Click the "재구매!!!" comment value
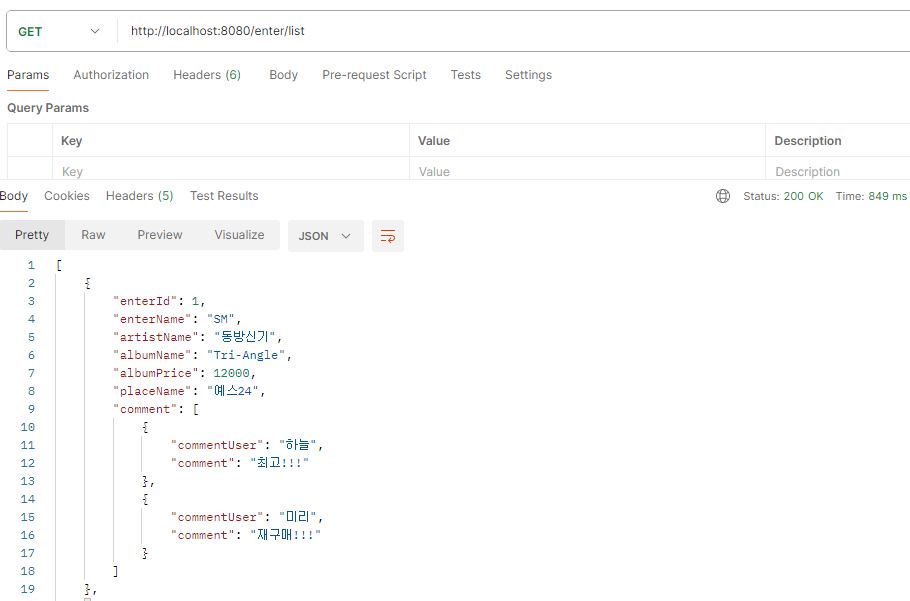Viewport: 910px width, 601px height. point(286,535)
